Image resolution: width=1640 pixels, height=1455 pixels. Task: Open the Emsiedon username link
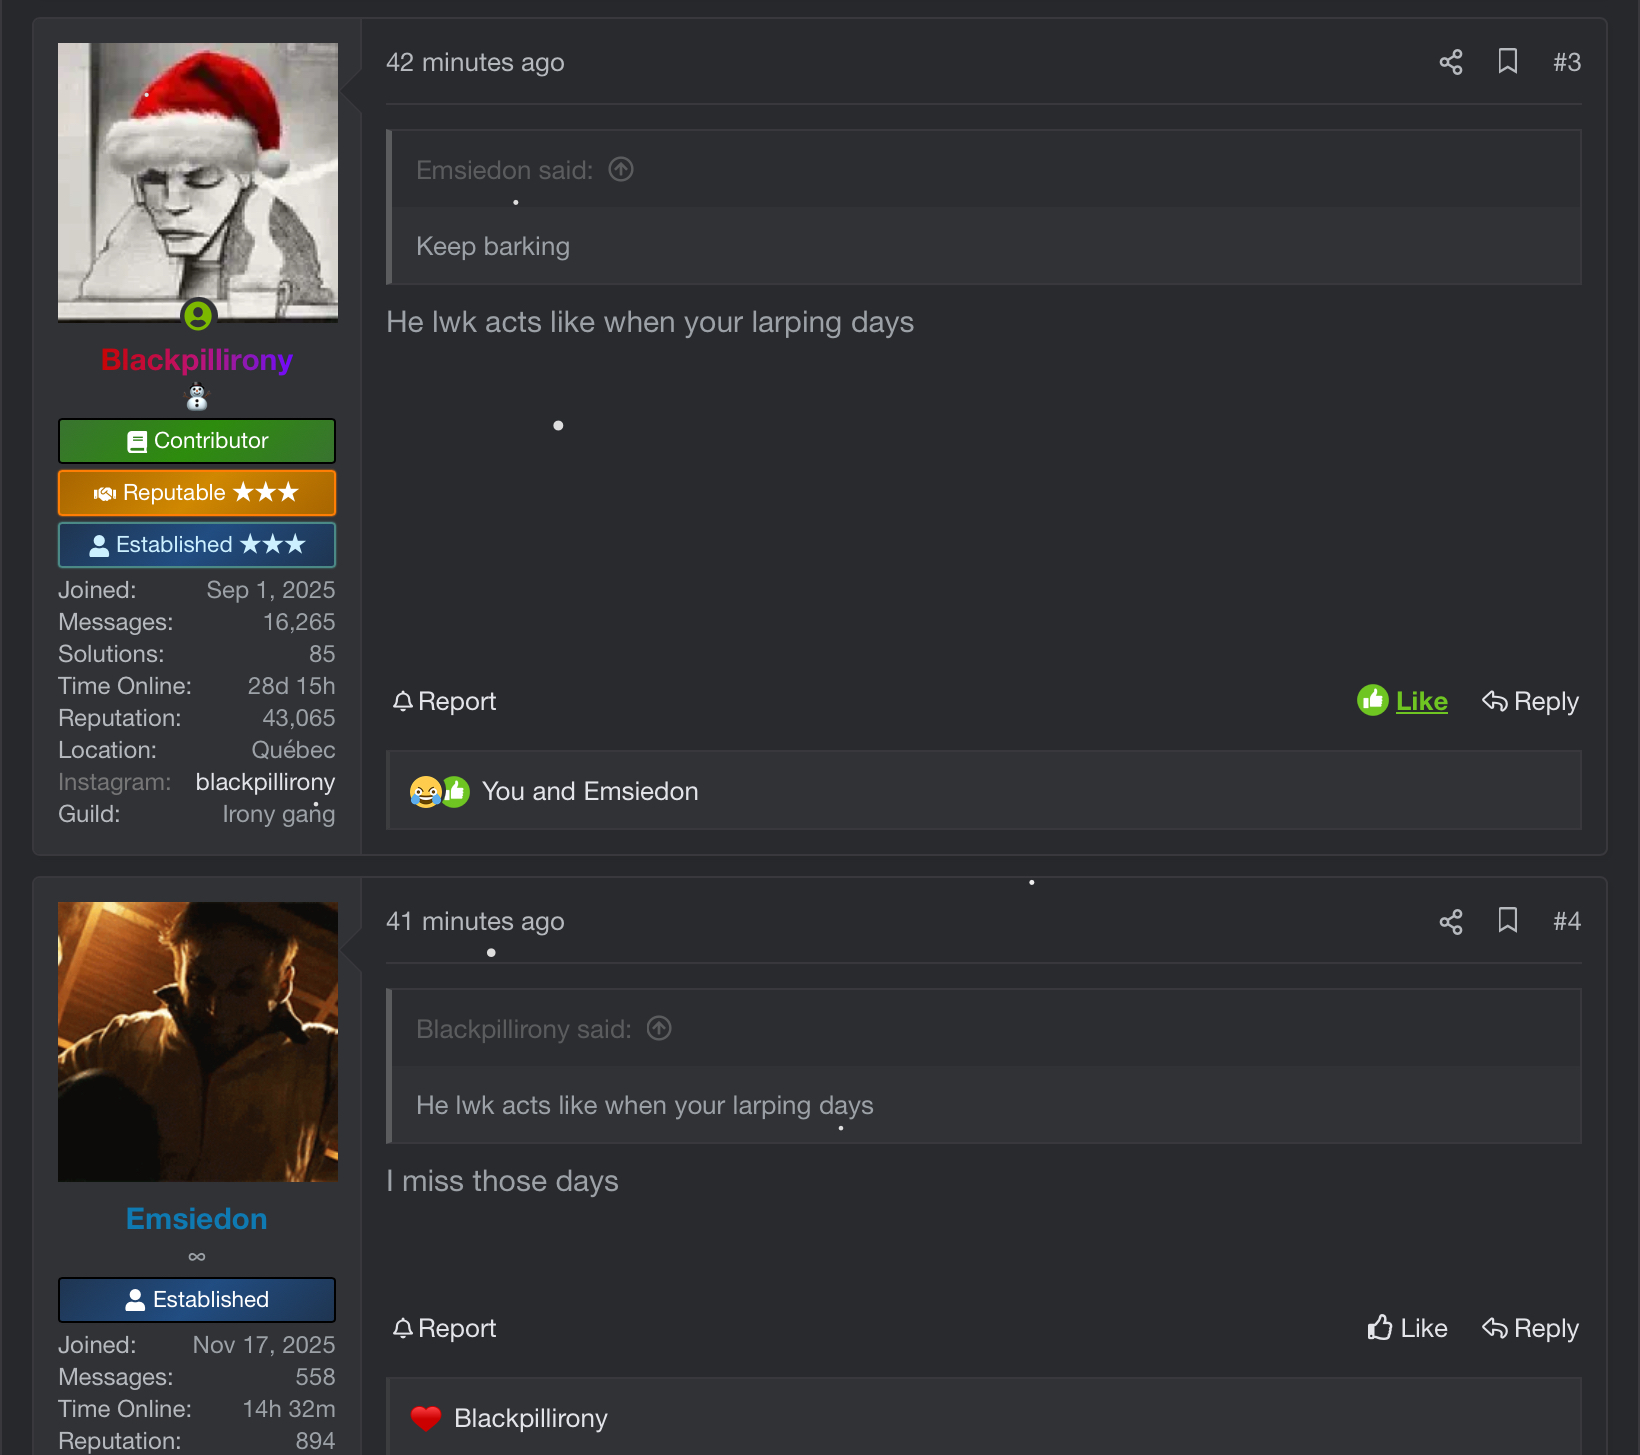click(x=197, y=1219)
